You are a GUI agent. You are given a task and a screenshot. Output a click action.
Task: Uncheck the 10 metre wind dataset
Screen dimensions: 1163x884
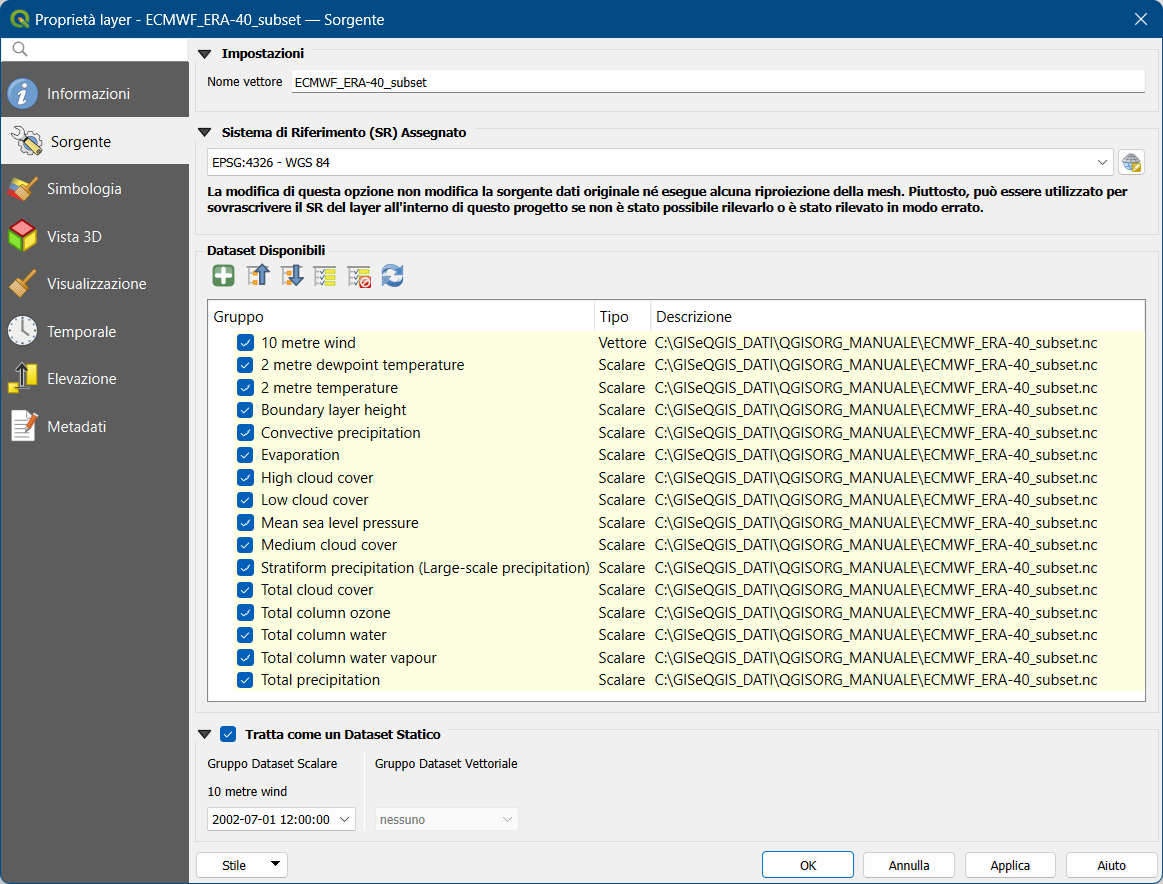tap(245, 343)
